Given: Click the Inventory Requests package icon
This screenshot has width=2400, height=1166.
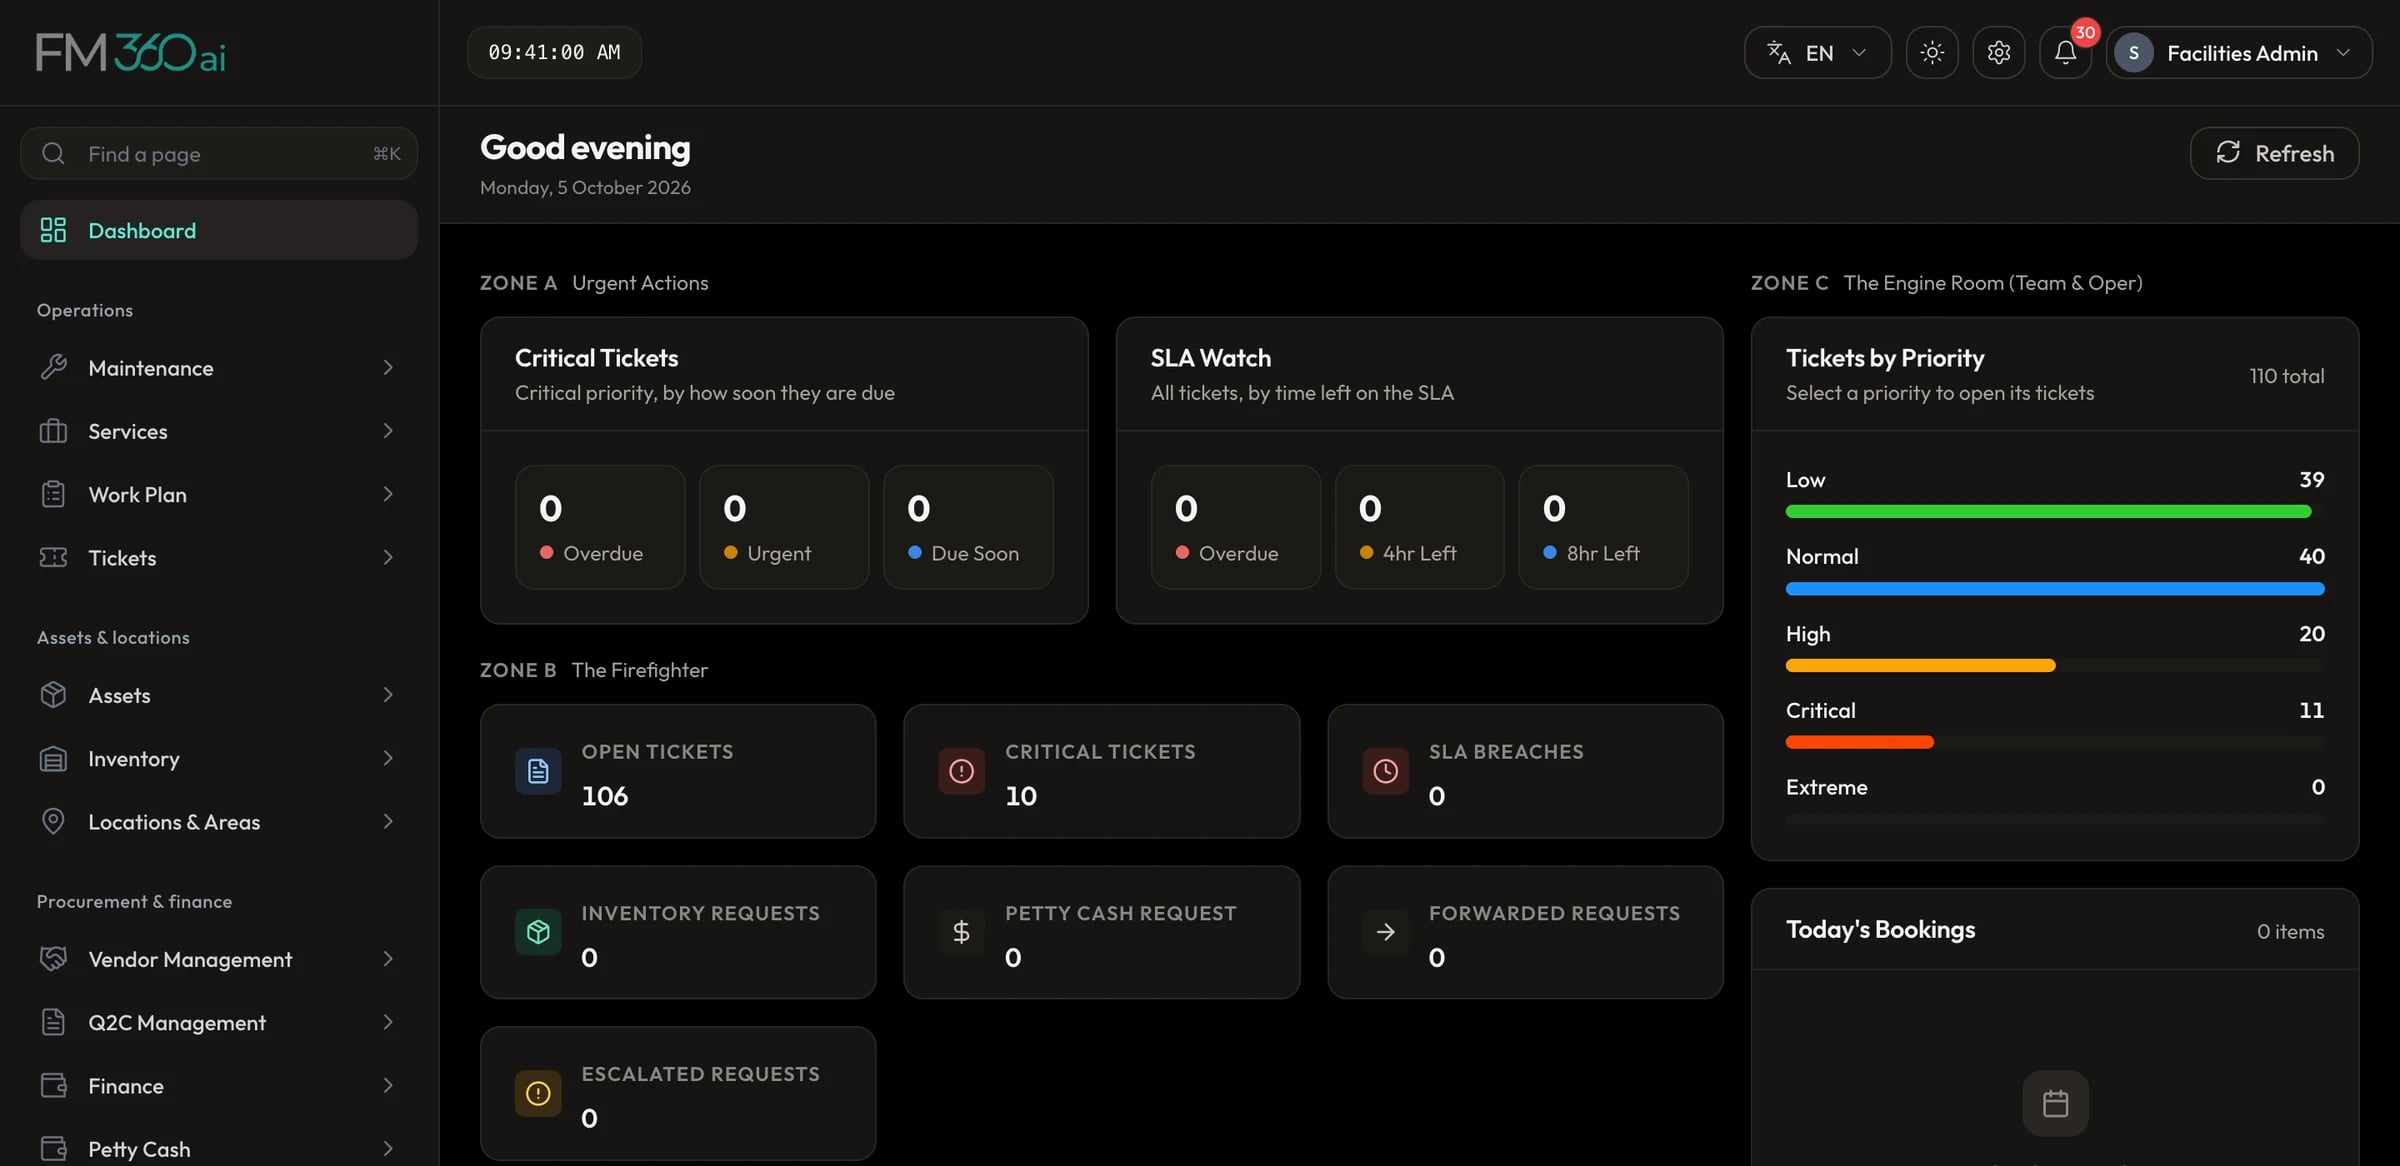Looking at the screenshot, I should pyautogui.click(x=538, y=932).
